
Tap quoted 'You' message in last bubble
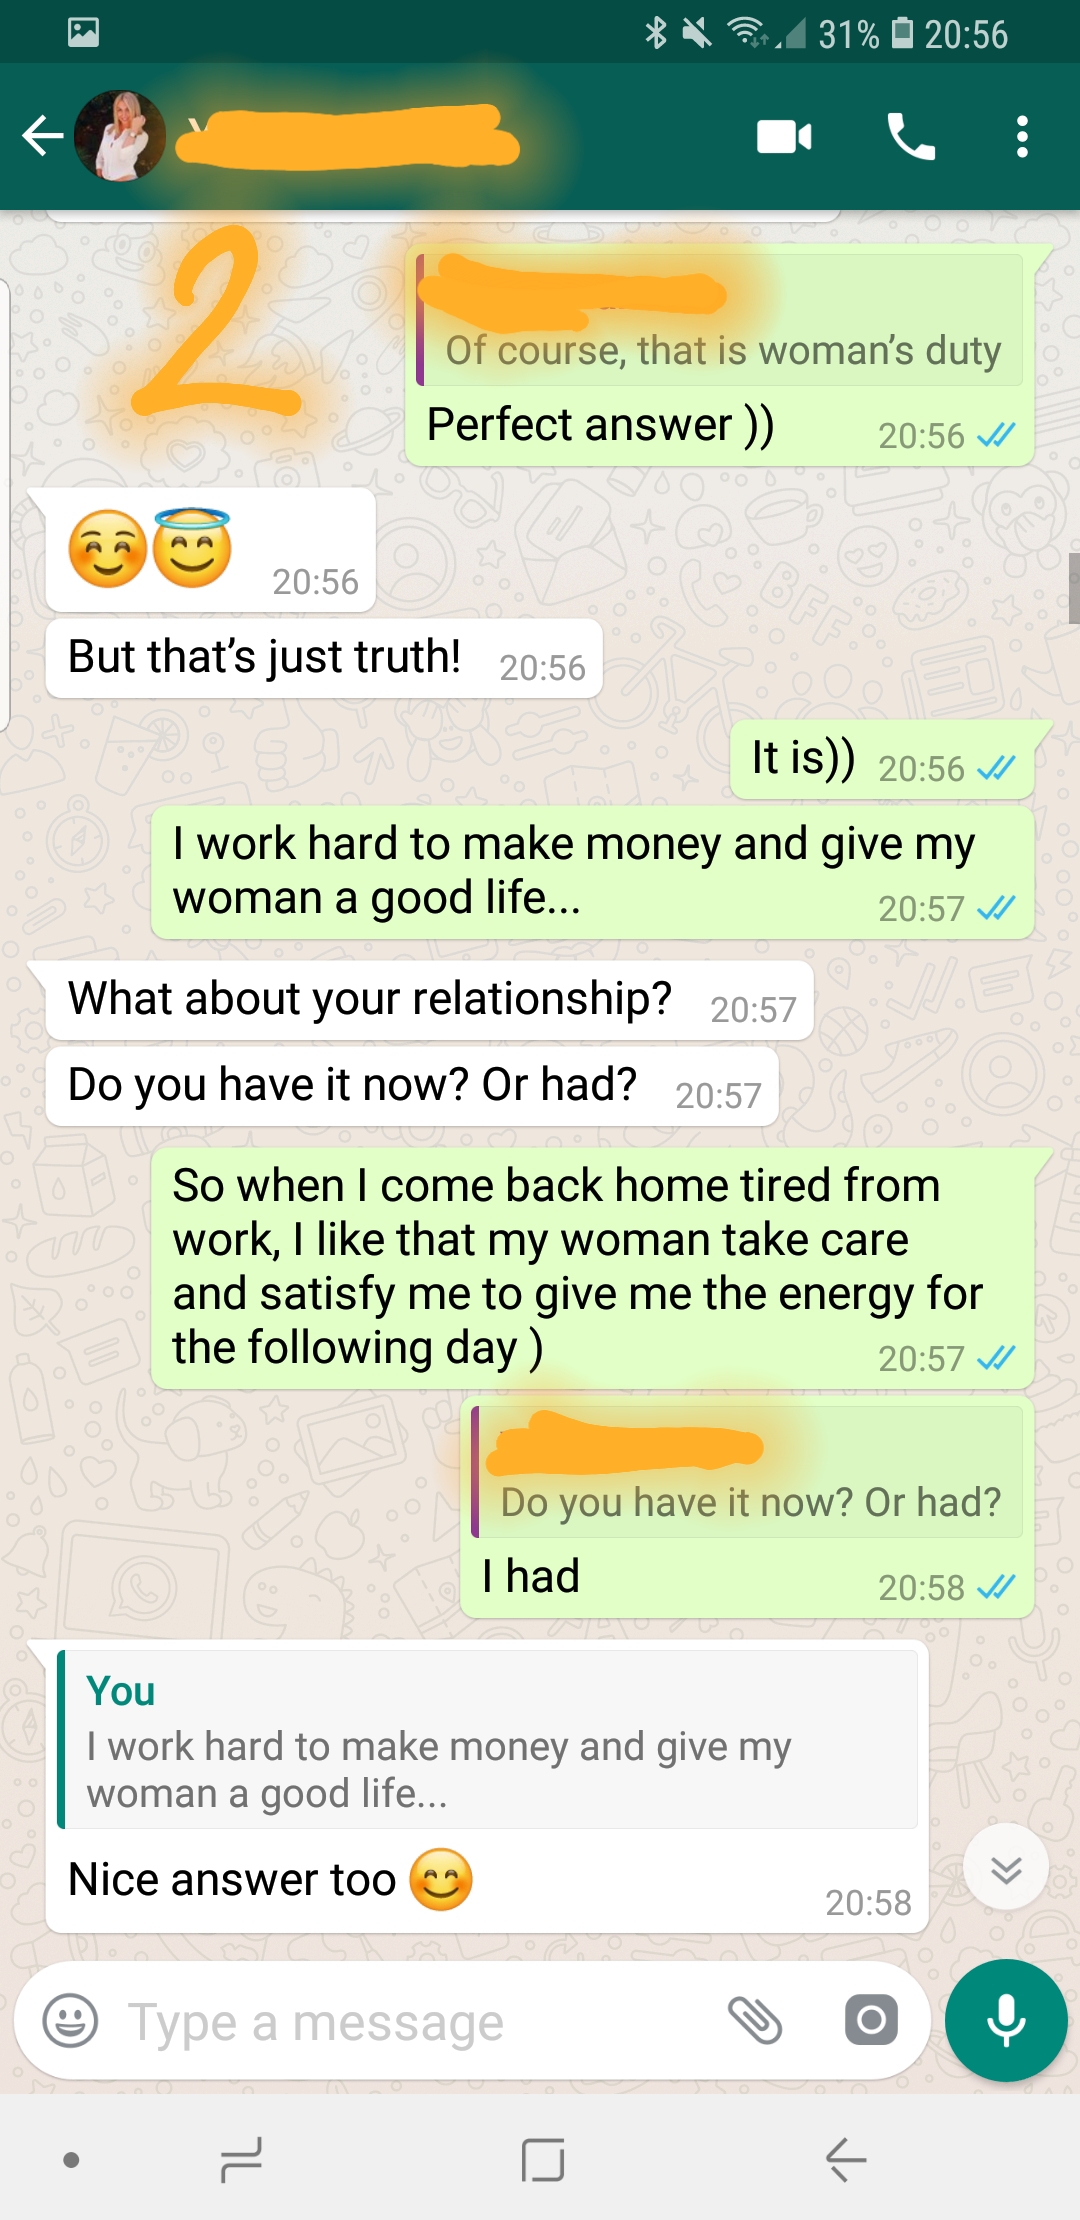[x=488, y=1740]
